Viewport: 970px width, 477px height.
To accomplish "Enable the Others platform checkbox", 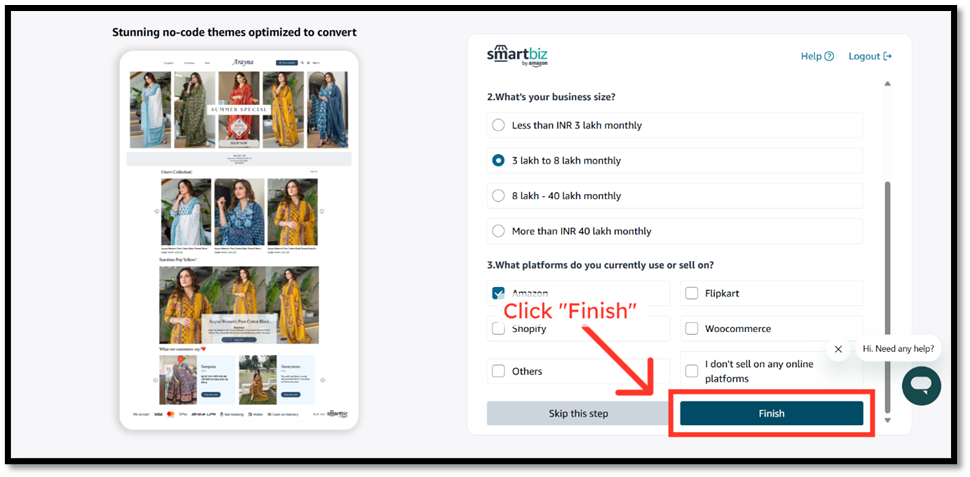I will 499,371.
